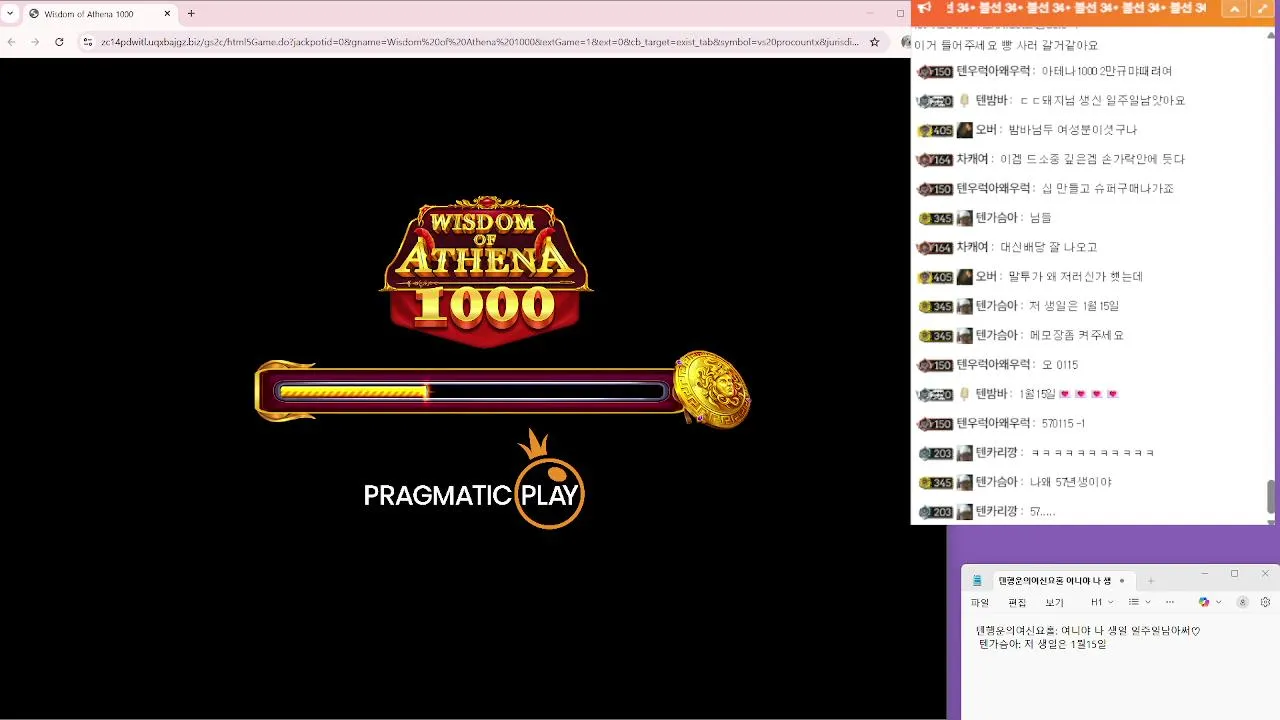The image size is (1280, 720).
Task: Click the chat scrollbar thumb
Action: pyautogui.click(x=1271, y=495)
